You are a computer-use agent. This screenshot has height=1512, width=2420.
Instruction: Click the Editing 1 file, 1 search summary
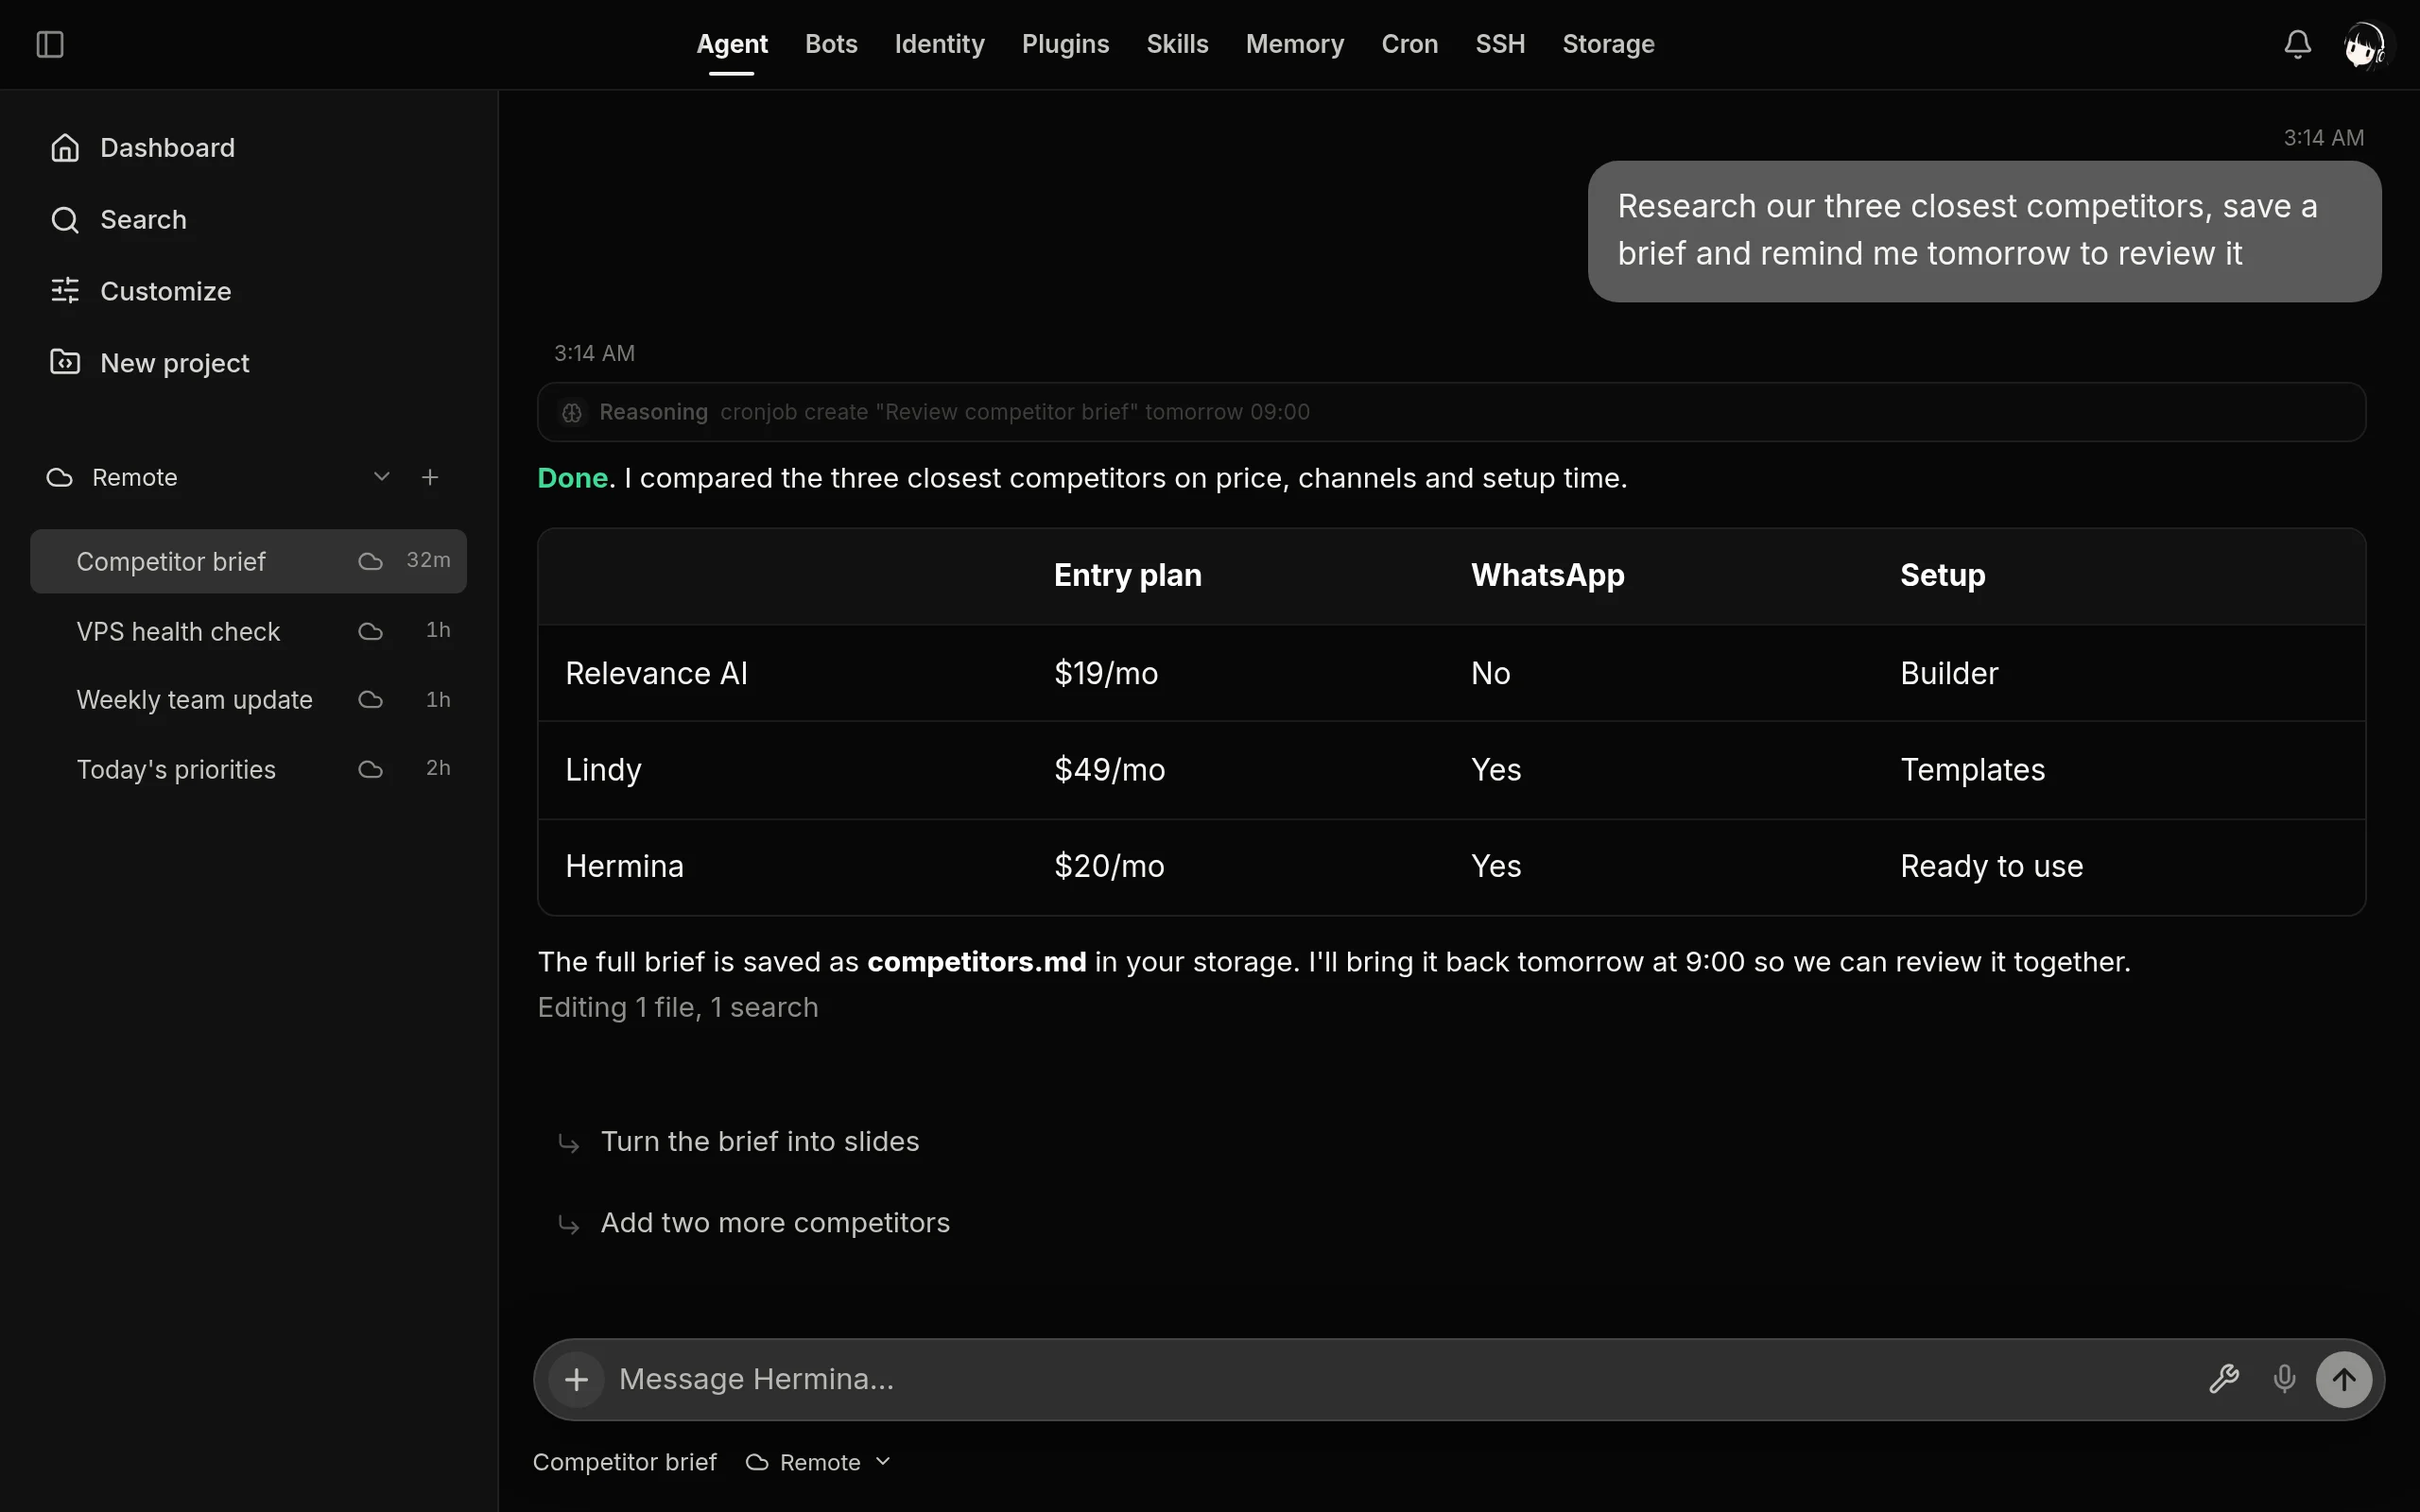coord(678,1008)
